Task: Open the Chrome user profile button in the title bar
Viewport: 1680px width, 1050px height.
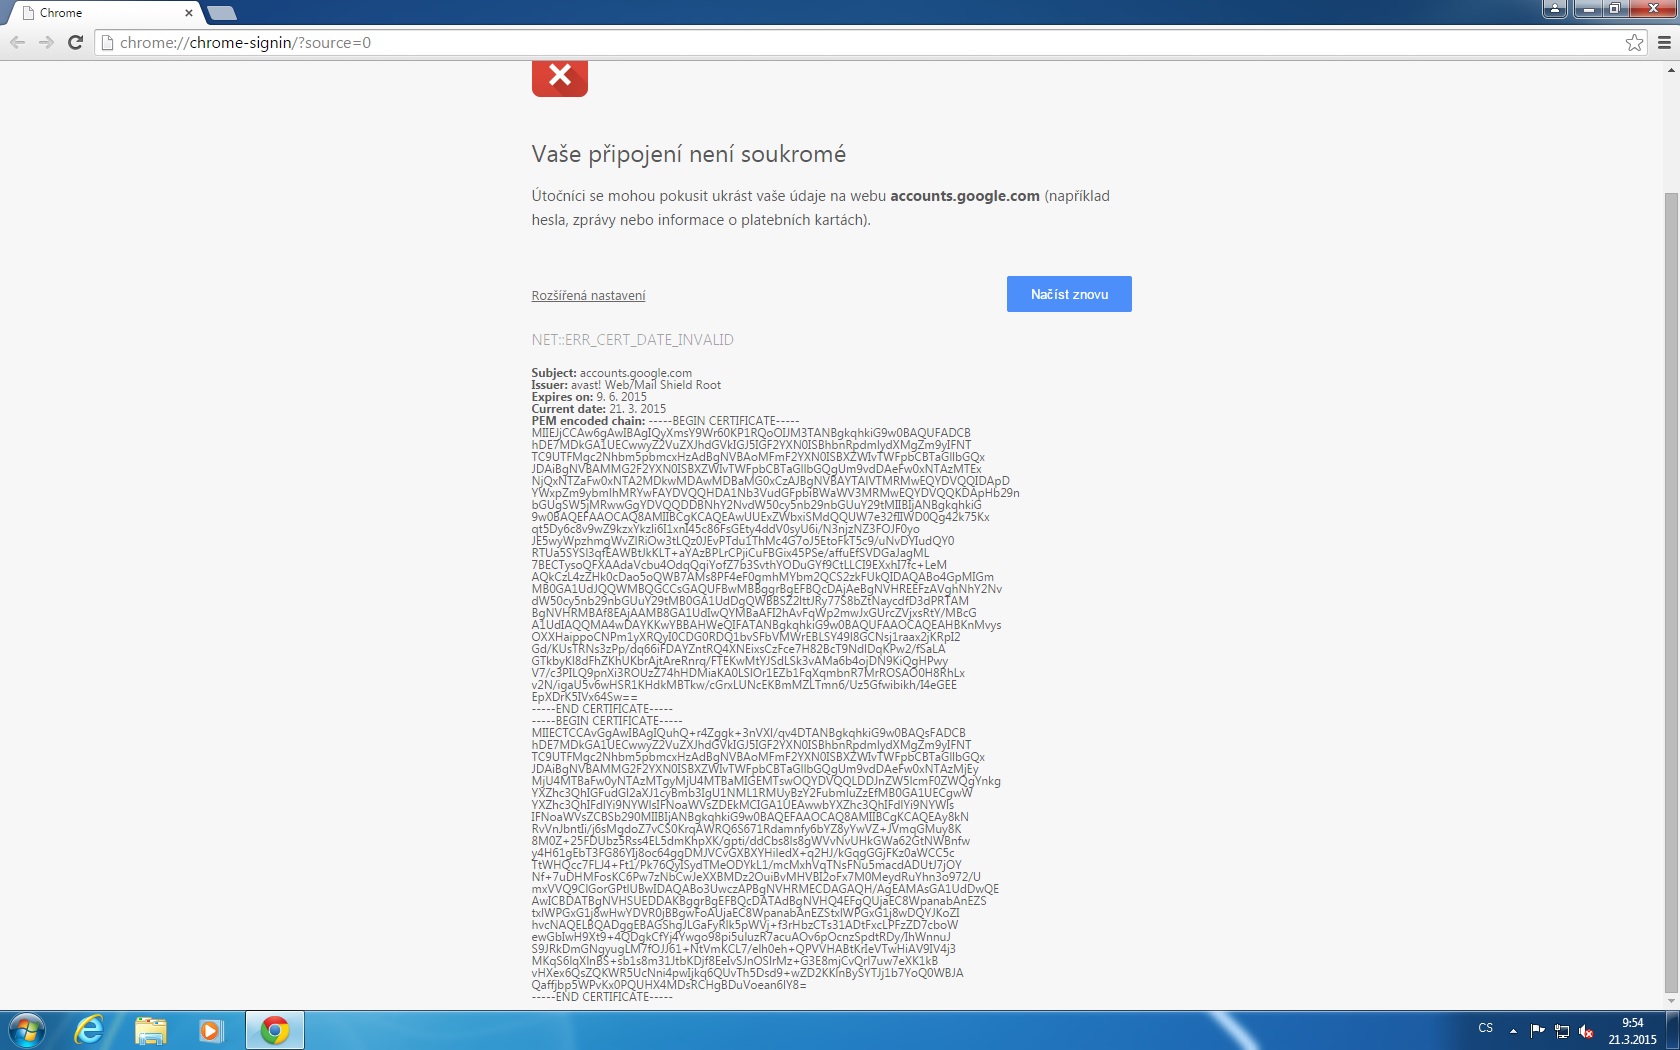Action: coord(1554,9)
